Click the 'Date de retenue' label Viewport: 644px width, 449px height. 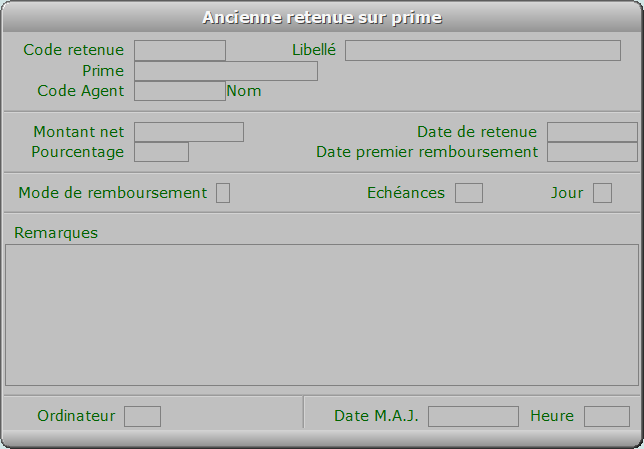pyautogui.click(x=477, y=132)
